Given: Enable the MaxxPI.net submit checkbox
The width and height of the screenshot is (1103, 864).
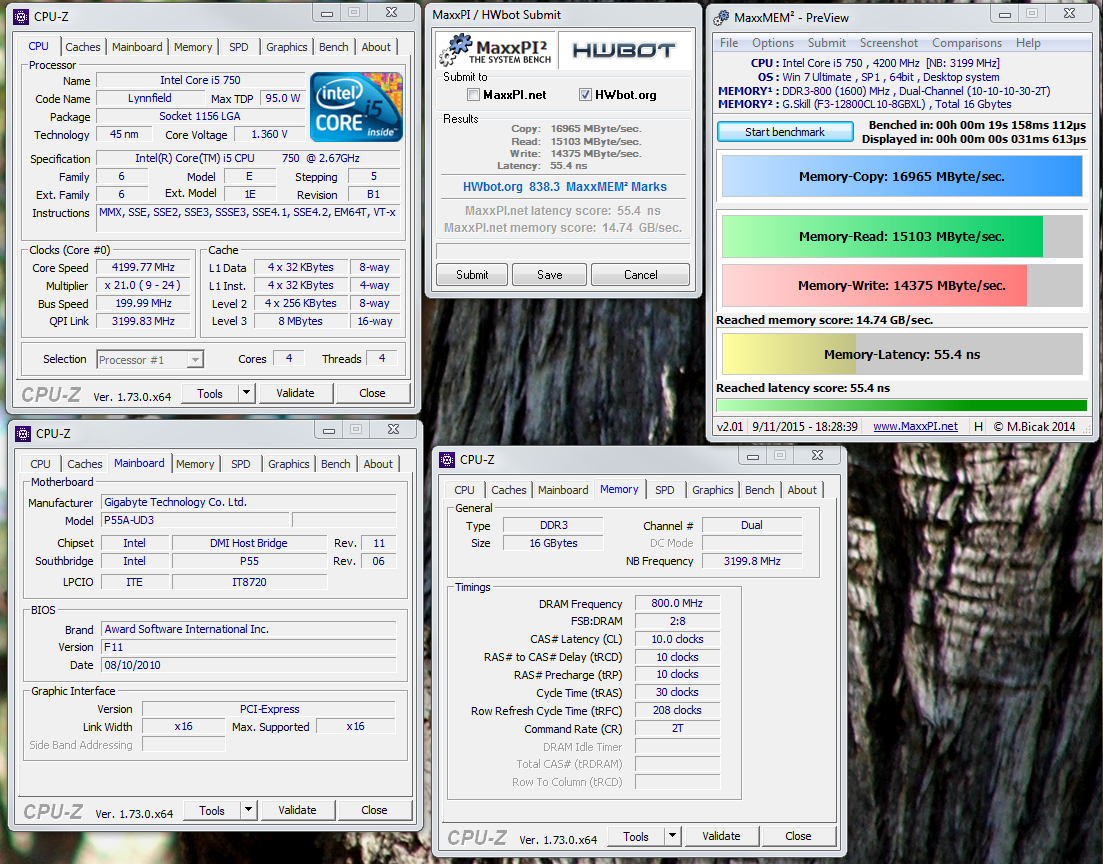Looking at the screenshot, I should tap(473, 94).
